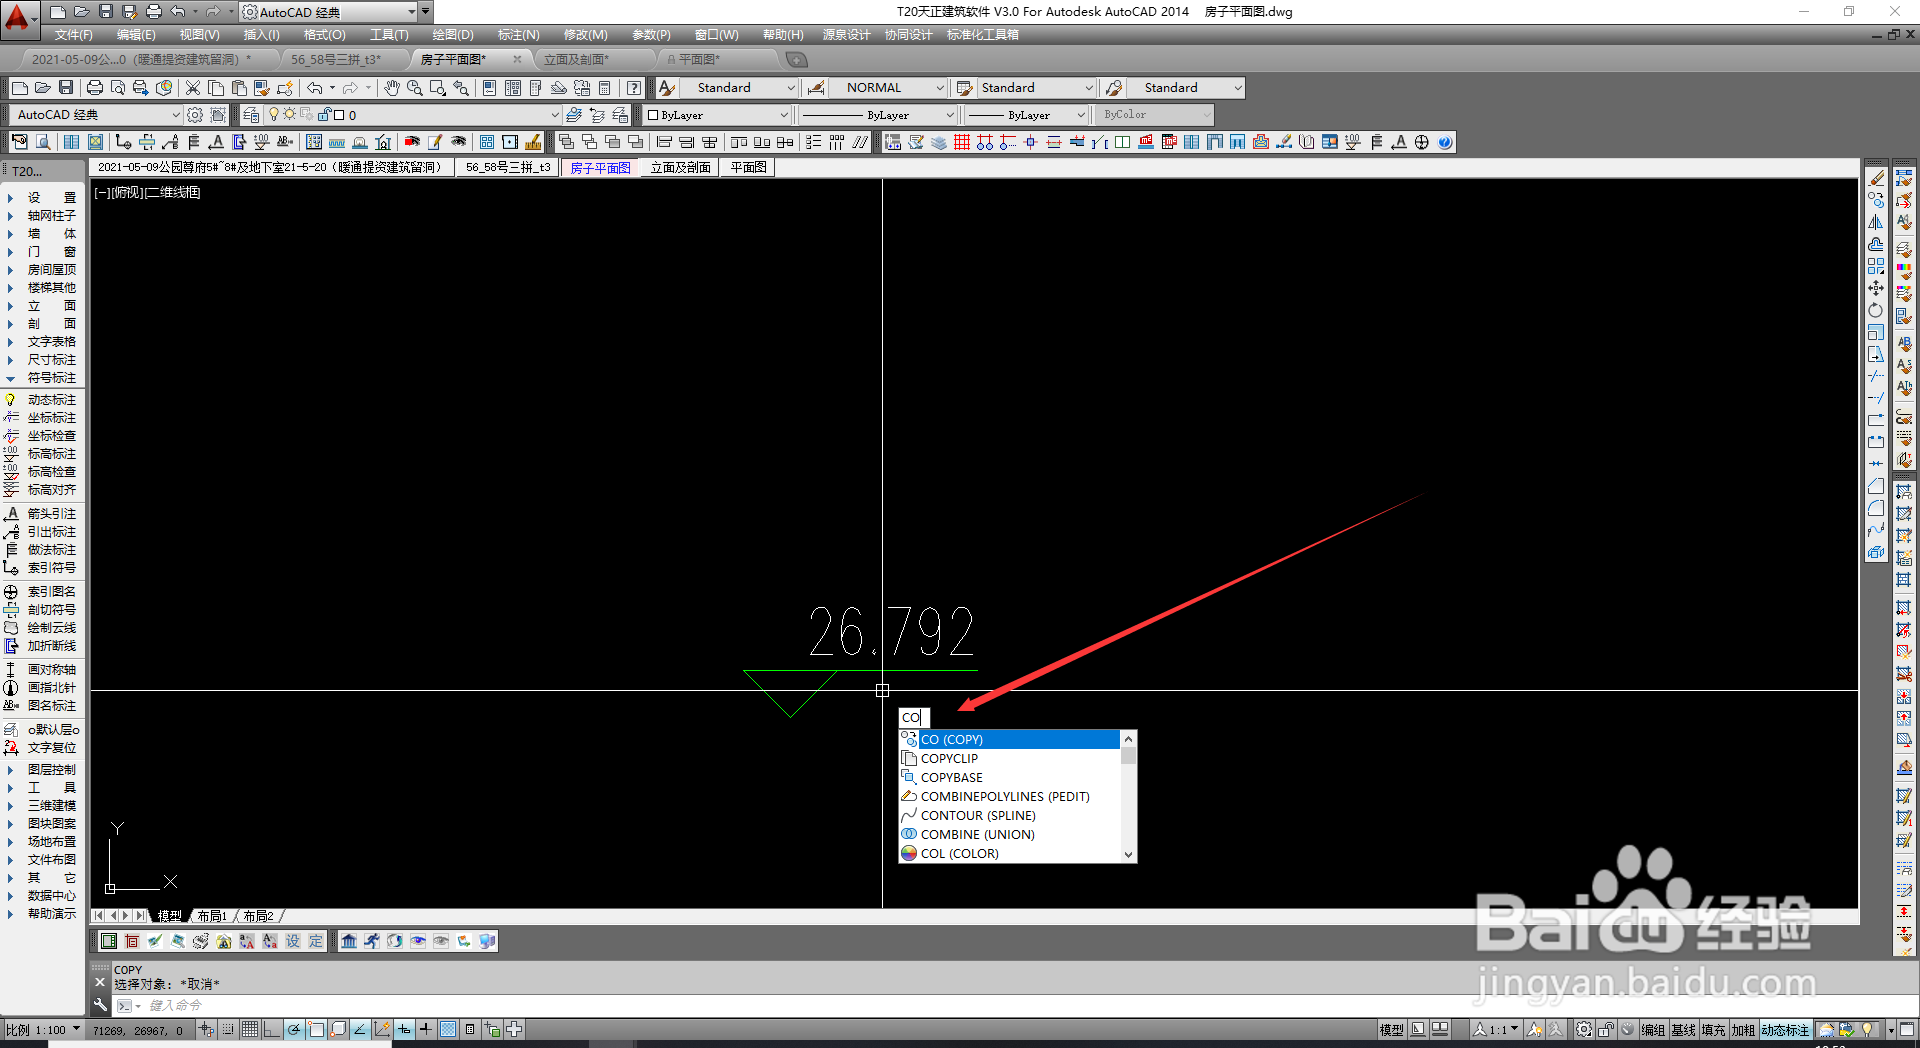Toggle 加粗 in status bar
Screen dimensions: 1920x1048
pos(1744,1029)
